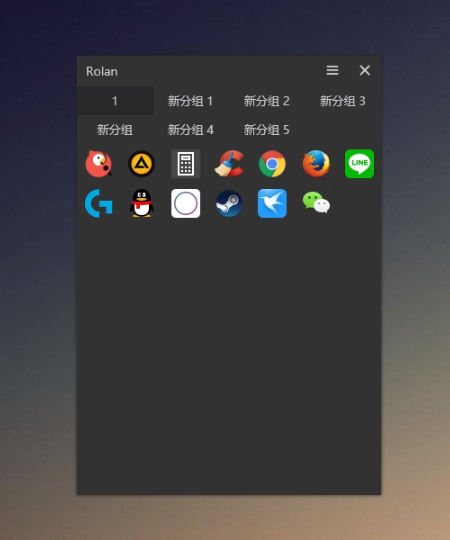Switch to 新分组 1 tab
The height and width of the screenshot is (540, 450).
pyautogui.click(x=191, y=101)
